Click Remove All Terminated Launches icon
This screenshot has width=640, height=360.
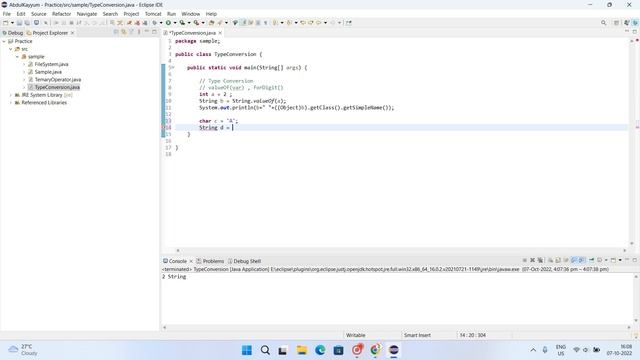tap(540, 260)
